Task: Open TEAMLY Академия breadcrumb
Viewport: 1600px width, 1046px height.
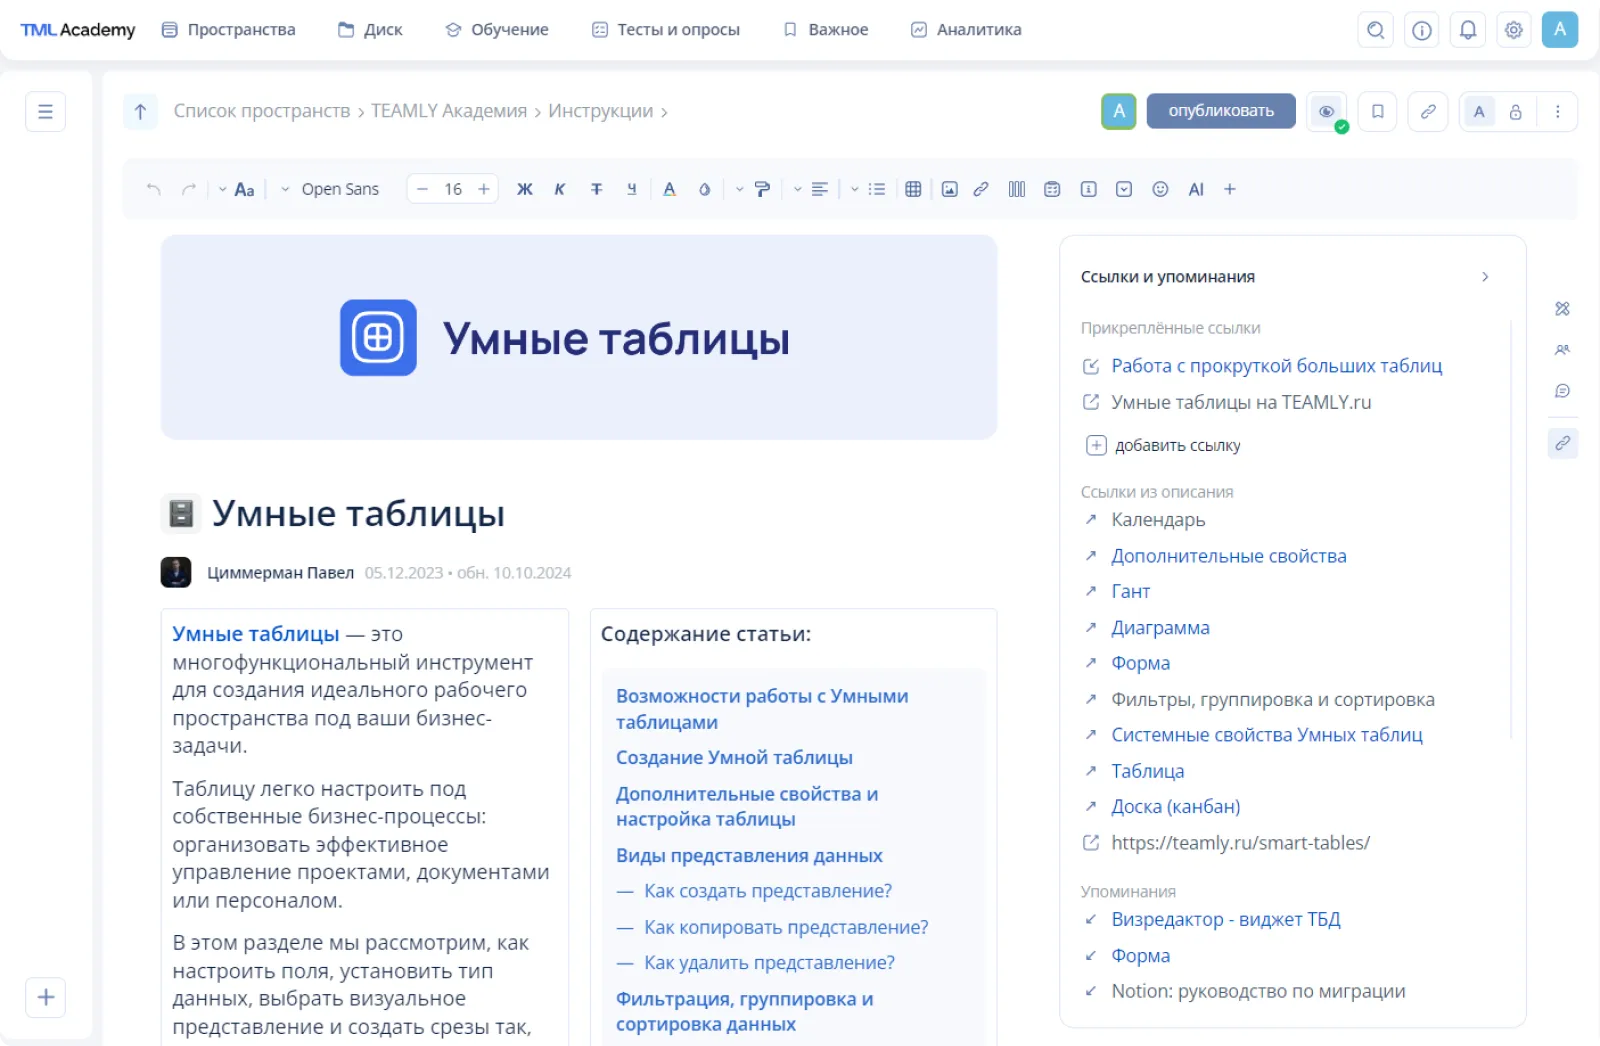Action: pyautogui.click(x=449, y=111)
